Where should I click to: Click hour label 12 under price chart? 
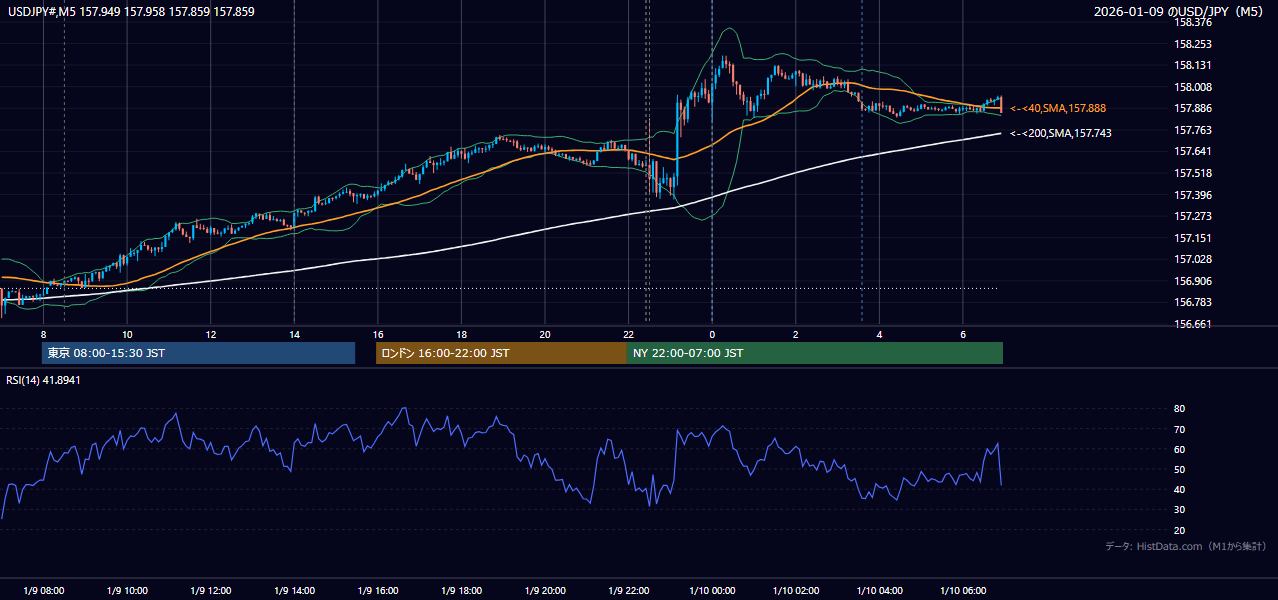tap(210, 334)
